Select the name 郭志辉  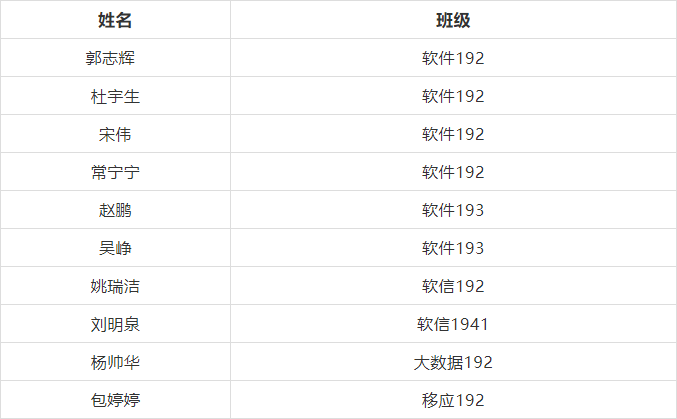click(x=115, y=58)
